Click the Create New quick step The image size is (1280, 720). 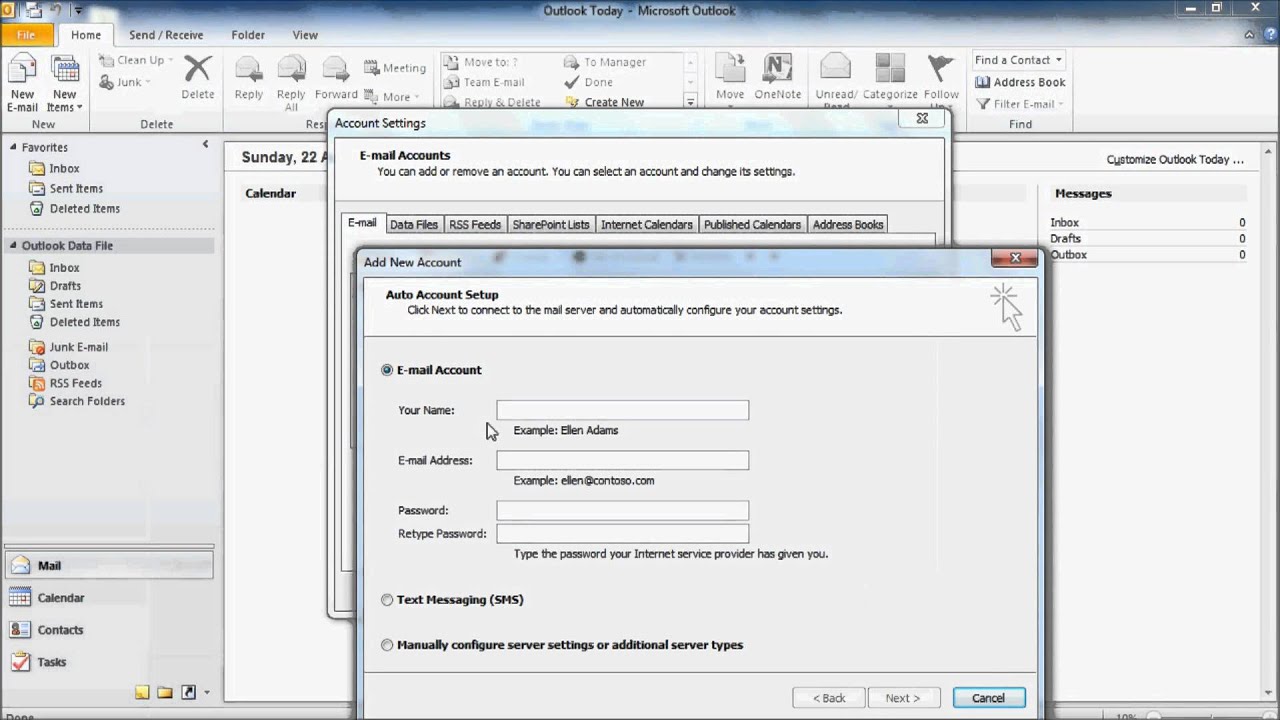605,102
